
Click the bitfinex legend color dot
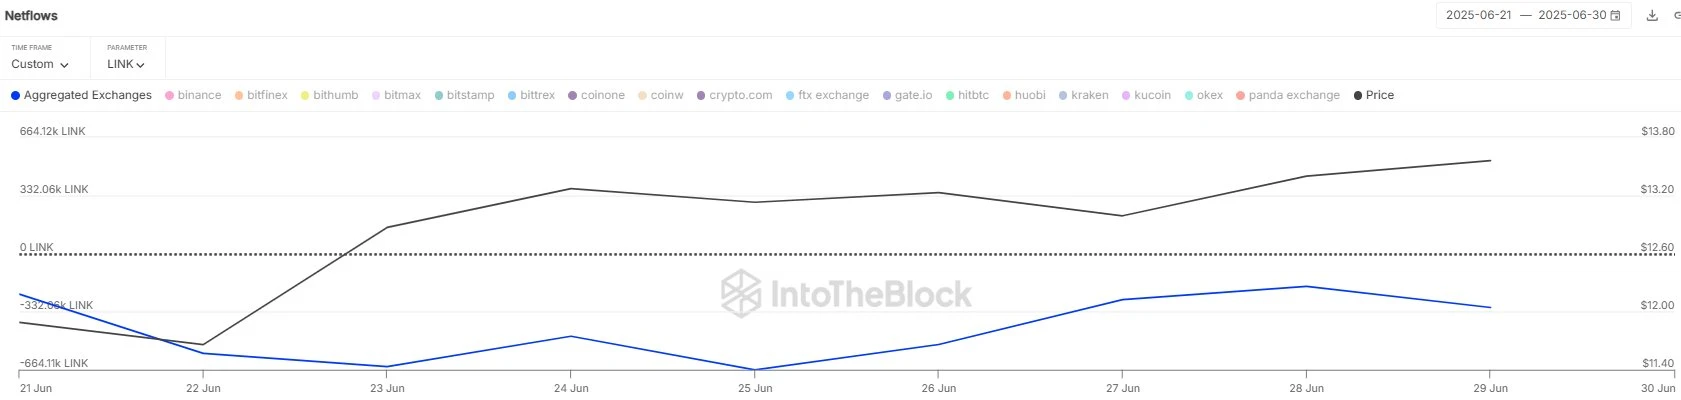(239, 96)
